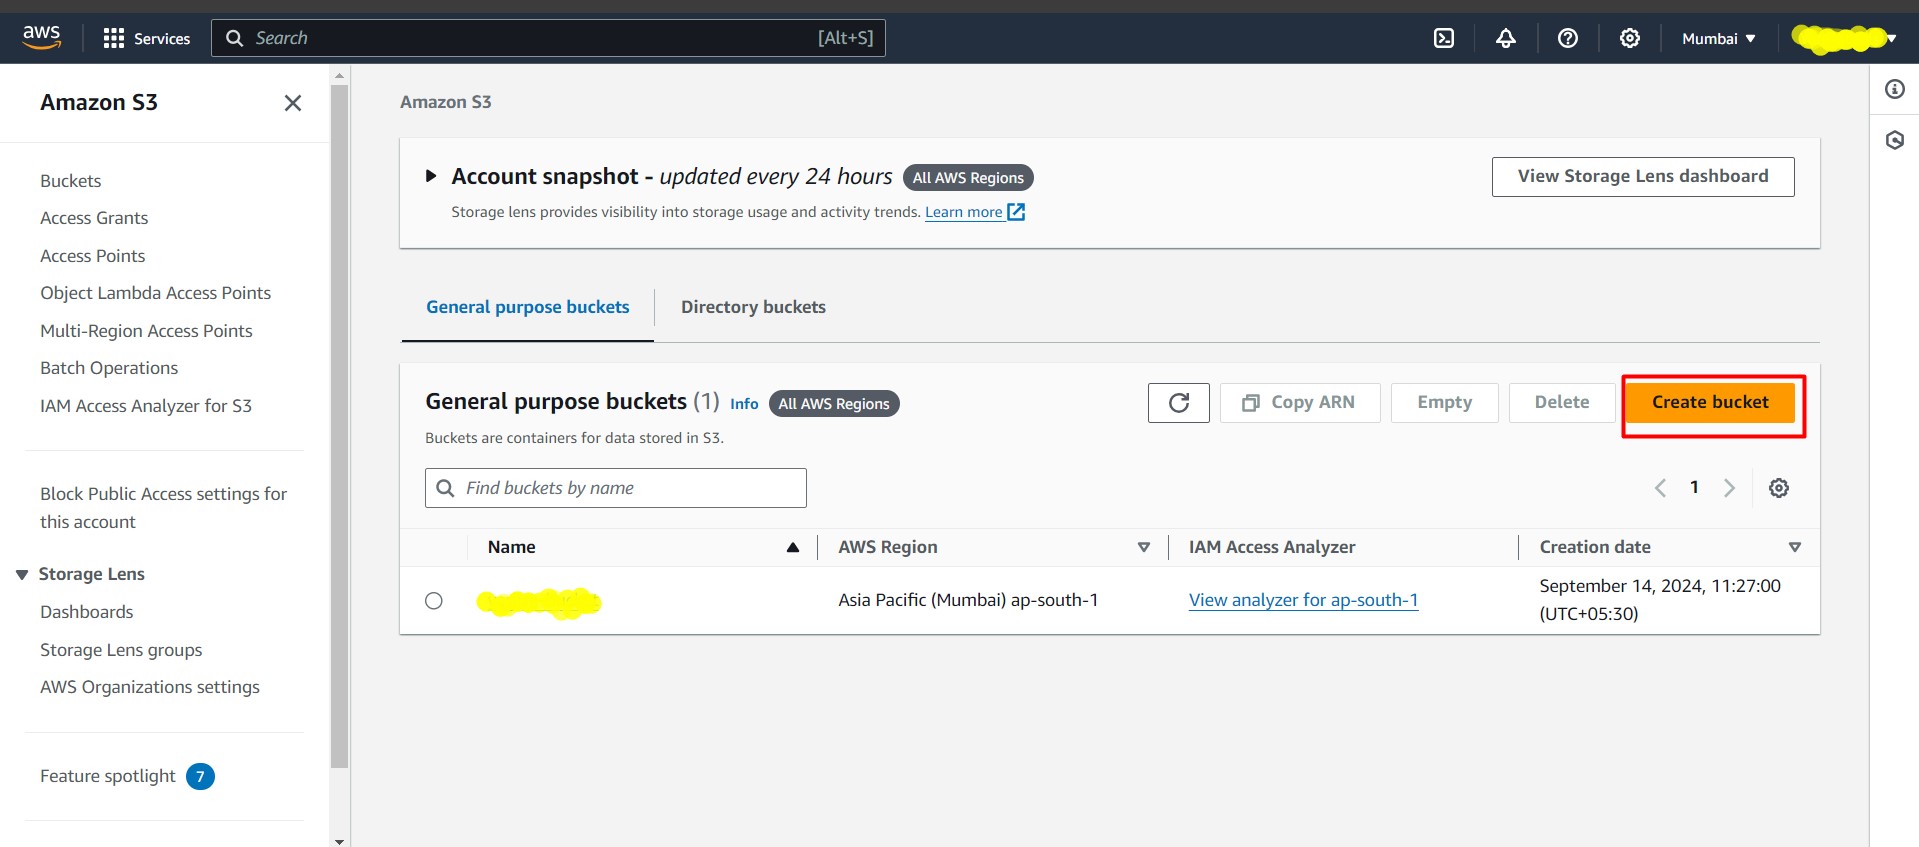Focus the Find buckets by name field

pos(616,488)
